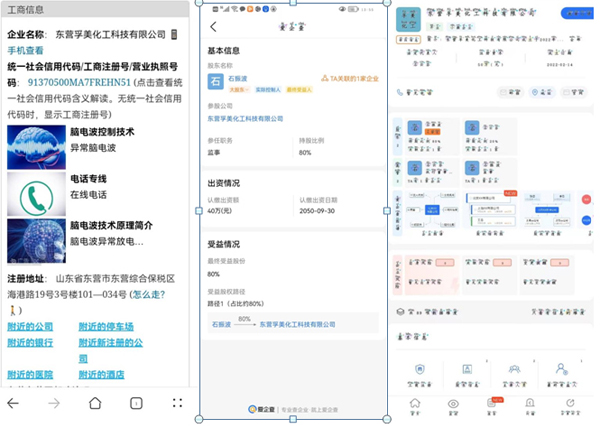Open the 附近的公司 link
Viewport: 600px width, 428px height.
30,327
